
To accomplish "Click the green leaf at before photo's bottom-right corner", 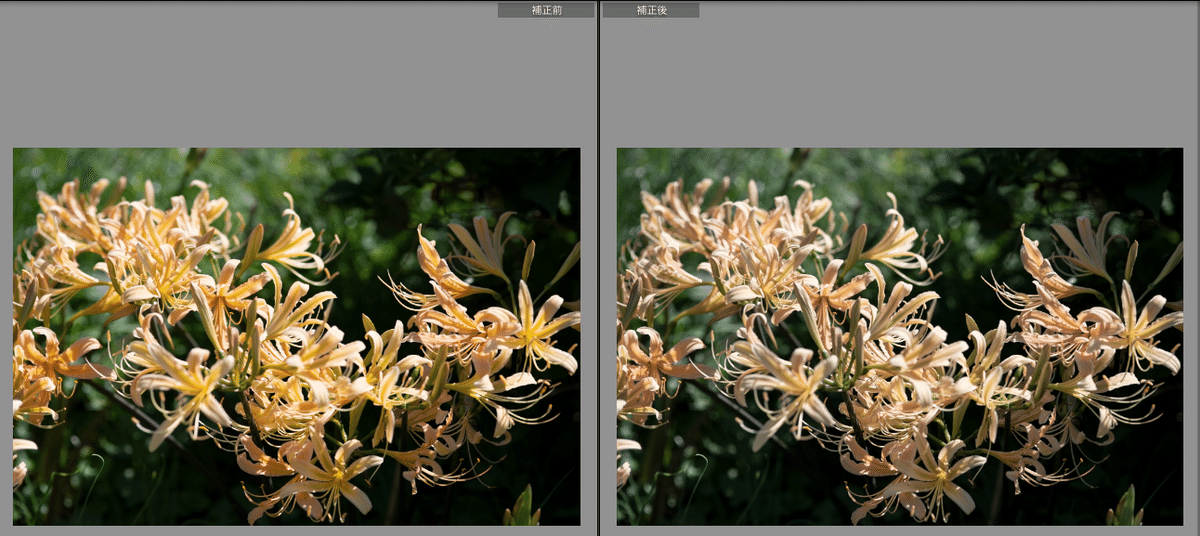I will click(x=523, y=508).
